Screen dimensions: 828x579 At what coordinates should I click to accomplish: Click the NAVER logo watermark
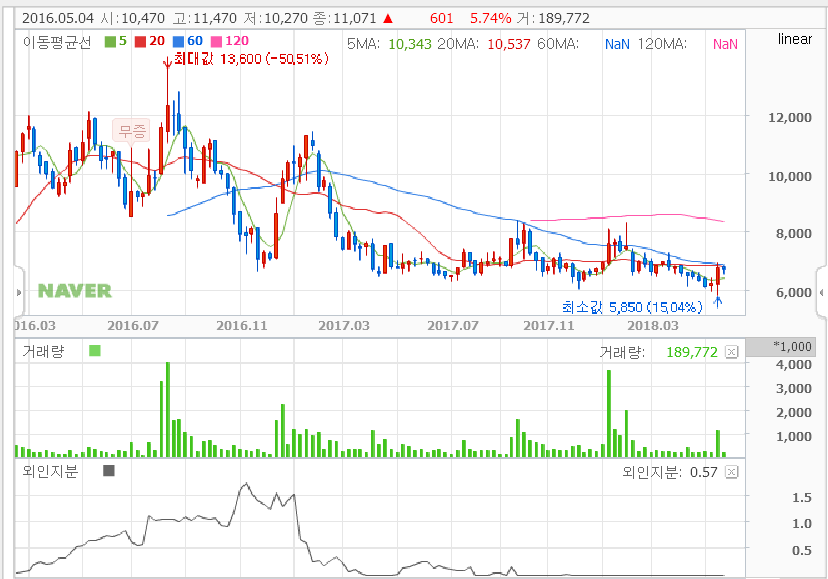click(75, 291)
